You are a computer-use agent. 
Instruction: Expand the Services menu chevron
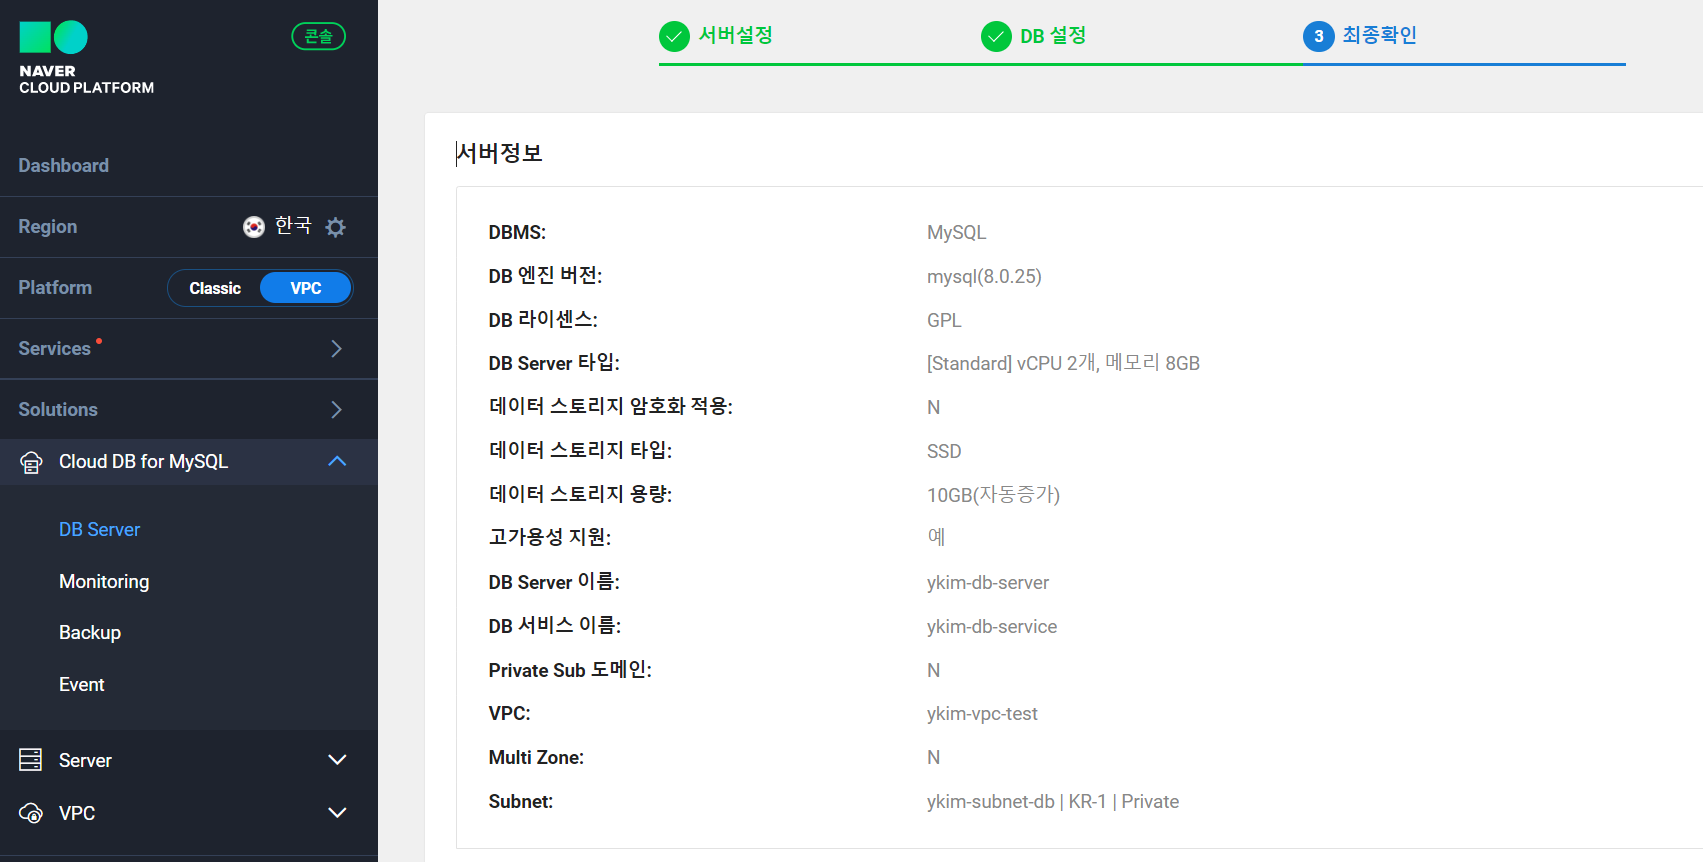pyautogui.click(x=336, y=349)
